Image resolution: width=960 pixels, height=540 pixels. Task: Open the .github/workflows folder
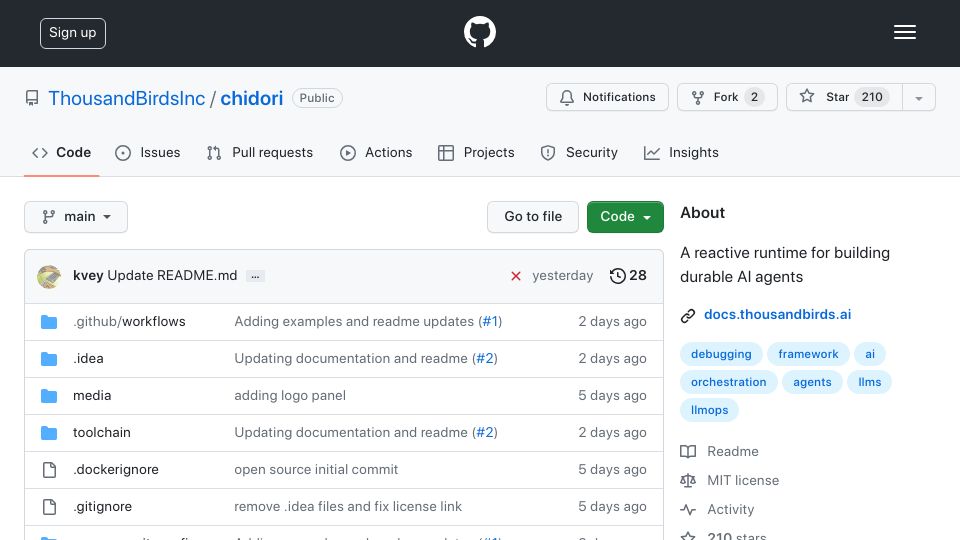(x=129, y=321)
